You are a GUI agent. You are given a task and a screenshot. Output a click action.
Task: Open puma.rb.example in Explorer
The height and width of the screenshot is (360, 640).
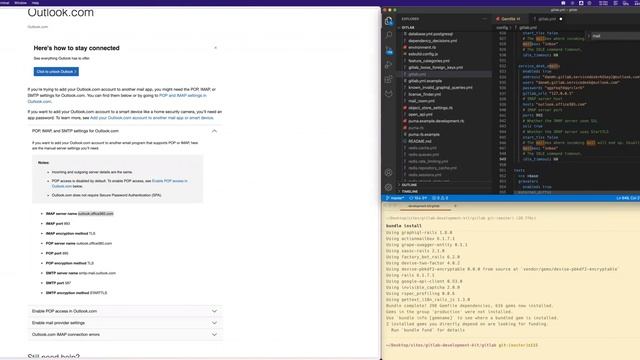point(424,134)
